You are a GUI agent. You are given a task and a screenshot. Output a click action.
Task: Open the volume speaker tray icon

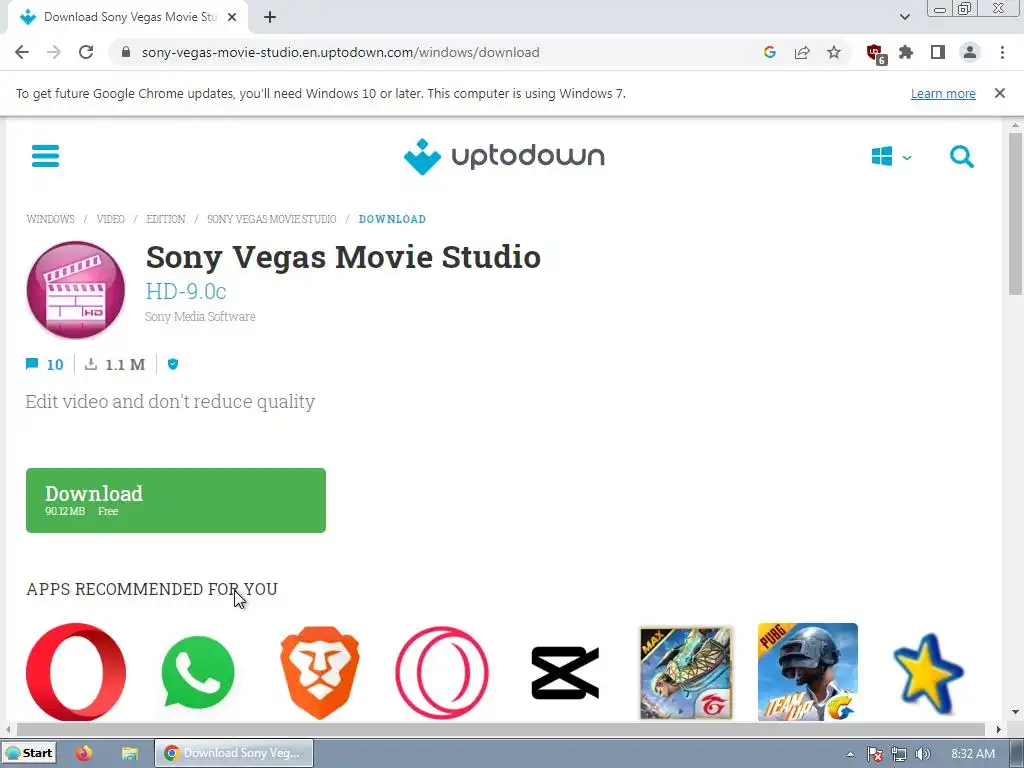click(x=922, y=754)
